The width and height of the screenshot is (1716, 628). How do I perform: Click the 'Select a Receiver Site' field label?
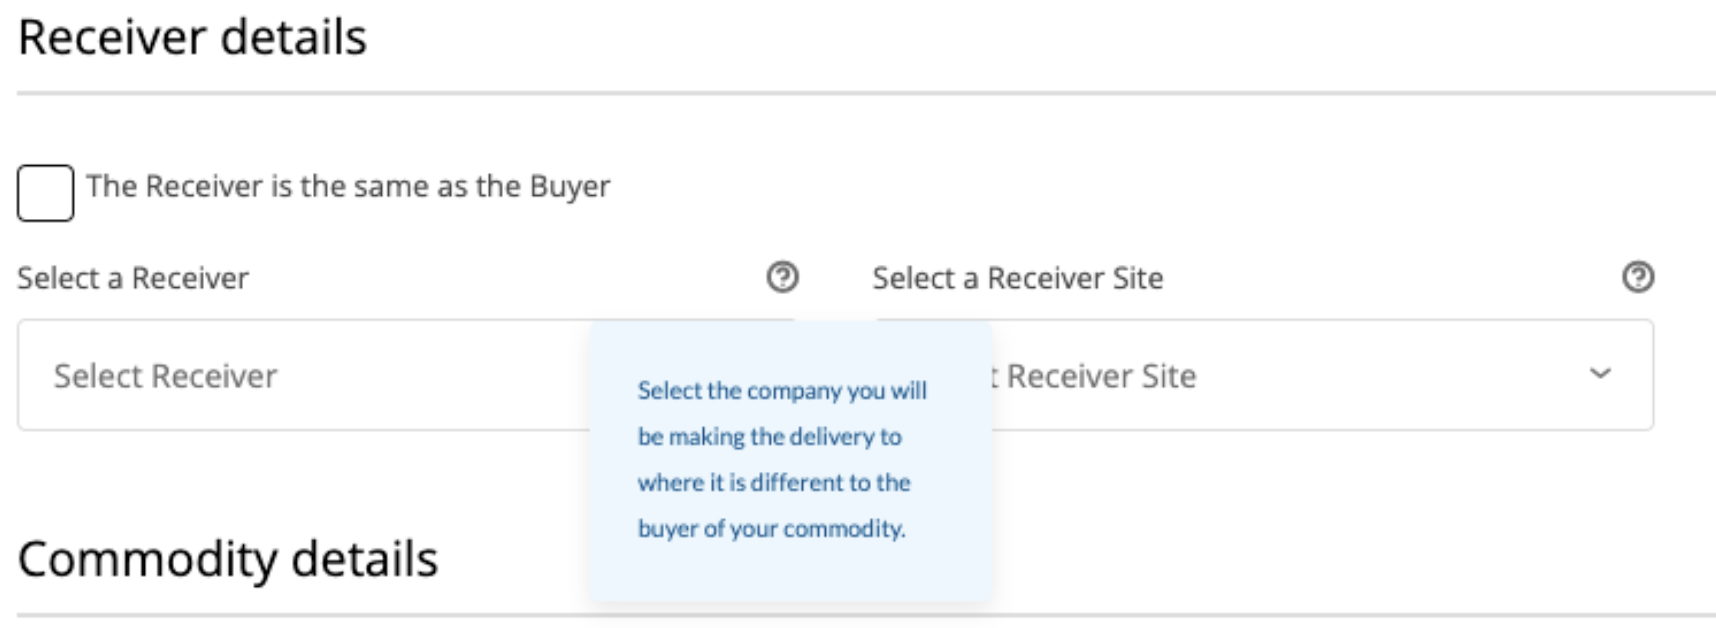[x=1017, y=278]
